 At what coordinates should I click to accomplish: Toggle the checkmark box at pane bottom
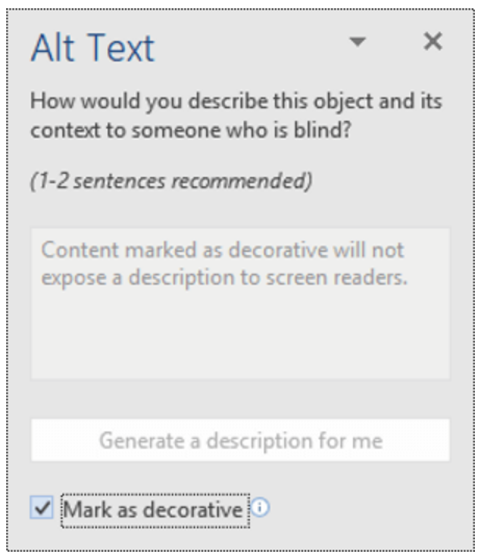click(x=42, y=507)
